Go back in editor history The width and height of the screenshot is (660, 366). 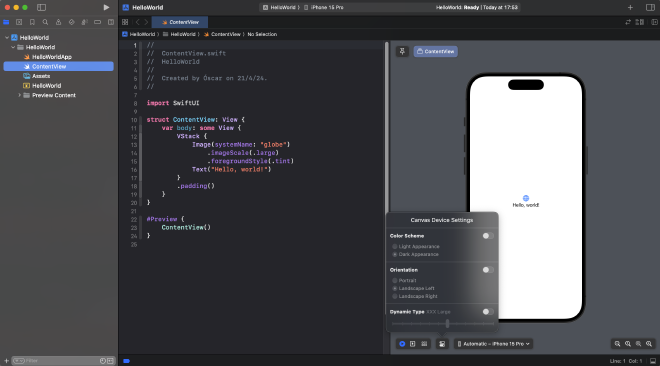click(137, 22)
